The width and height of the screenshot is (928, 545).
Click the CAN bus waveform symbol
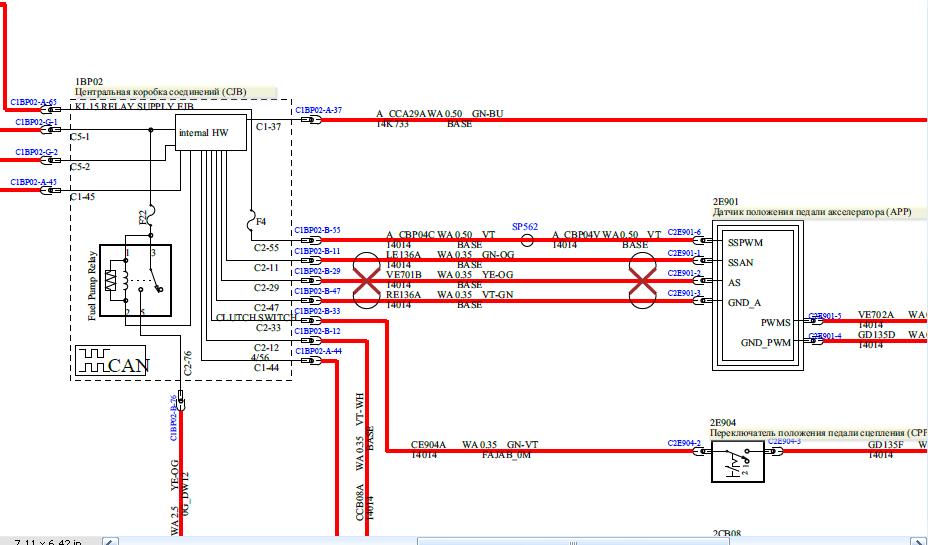pos(111,360)
